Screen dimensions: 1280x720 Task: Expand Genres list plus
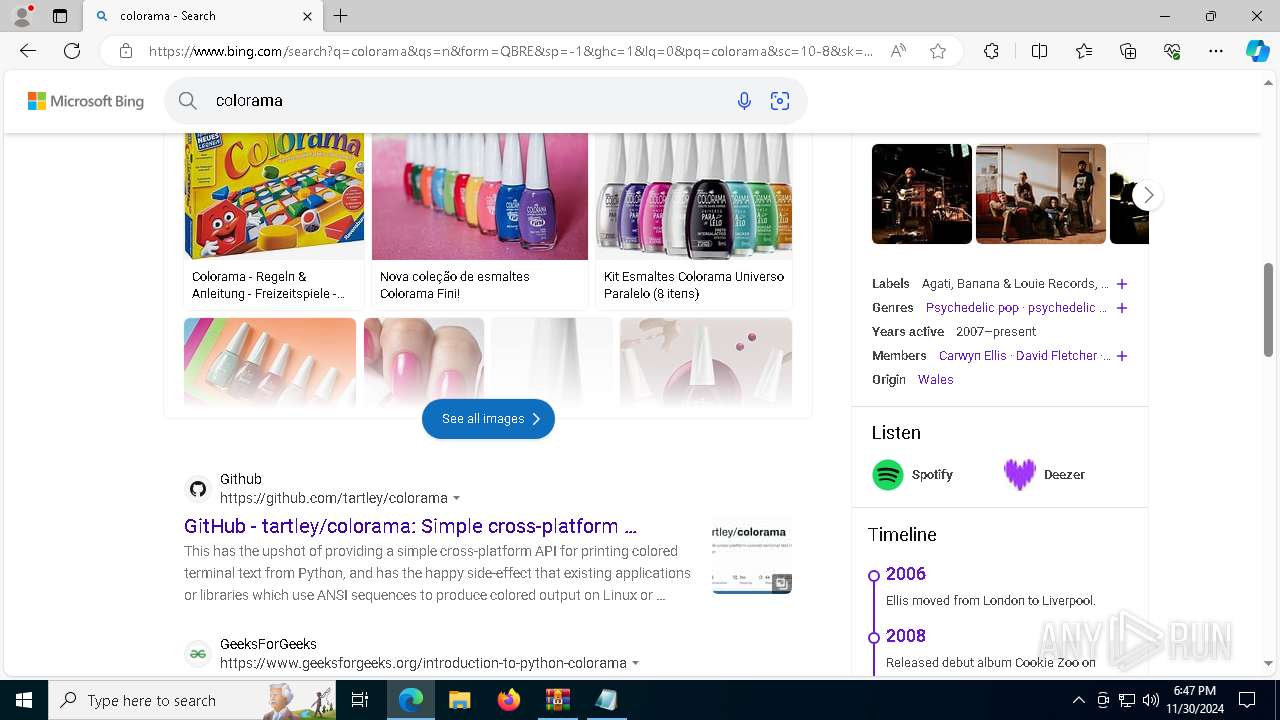[x=1122, y=308]
